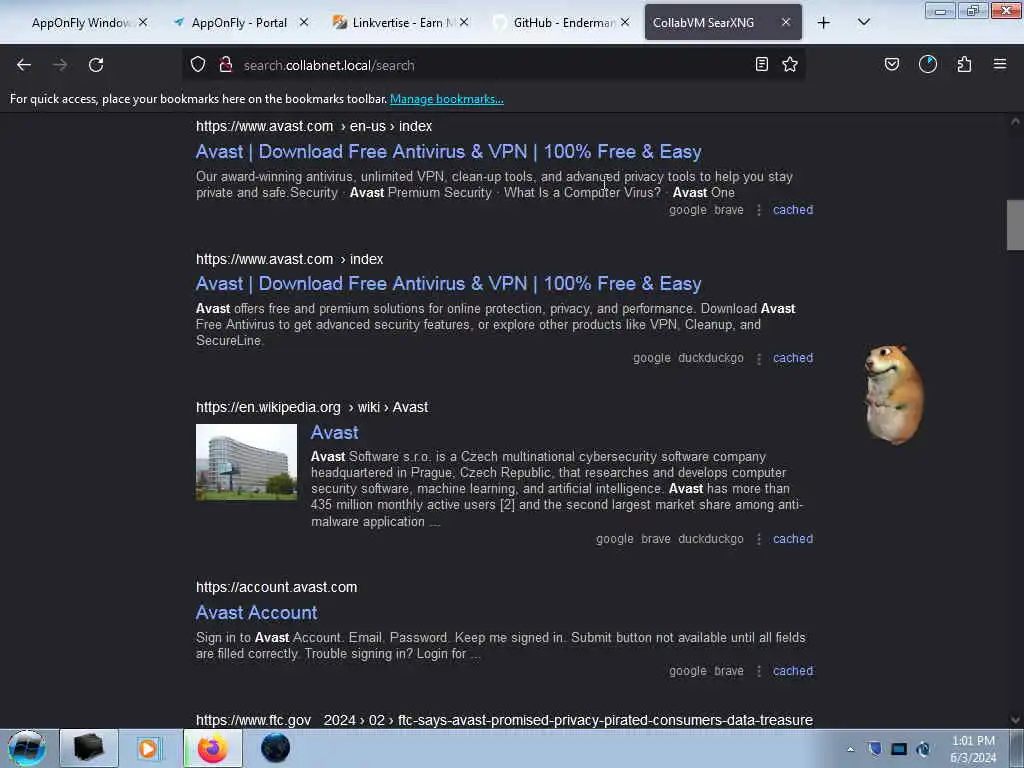Click the insecure lock icon in address bar
The height and width of the screenshot is (768, 1024).
tap(226, 65)
